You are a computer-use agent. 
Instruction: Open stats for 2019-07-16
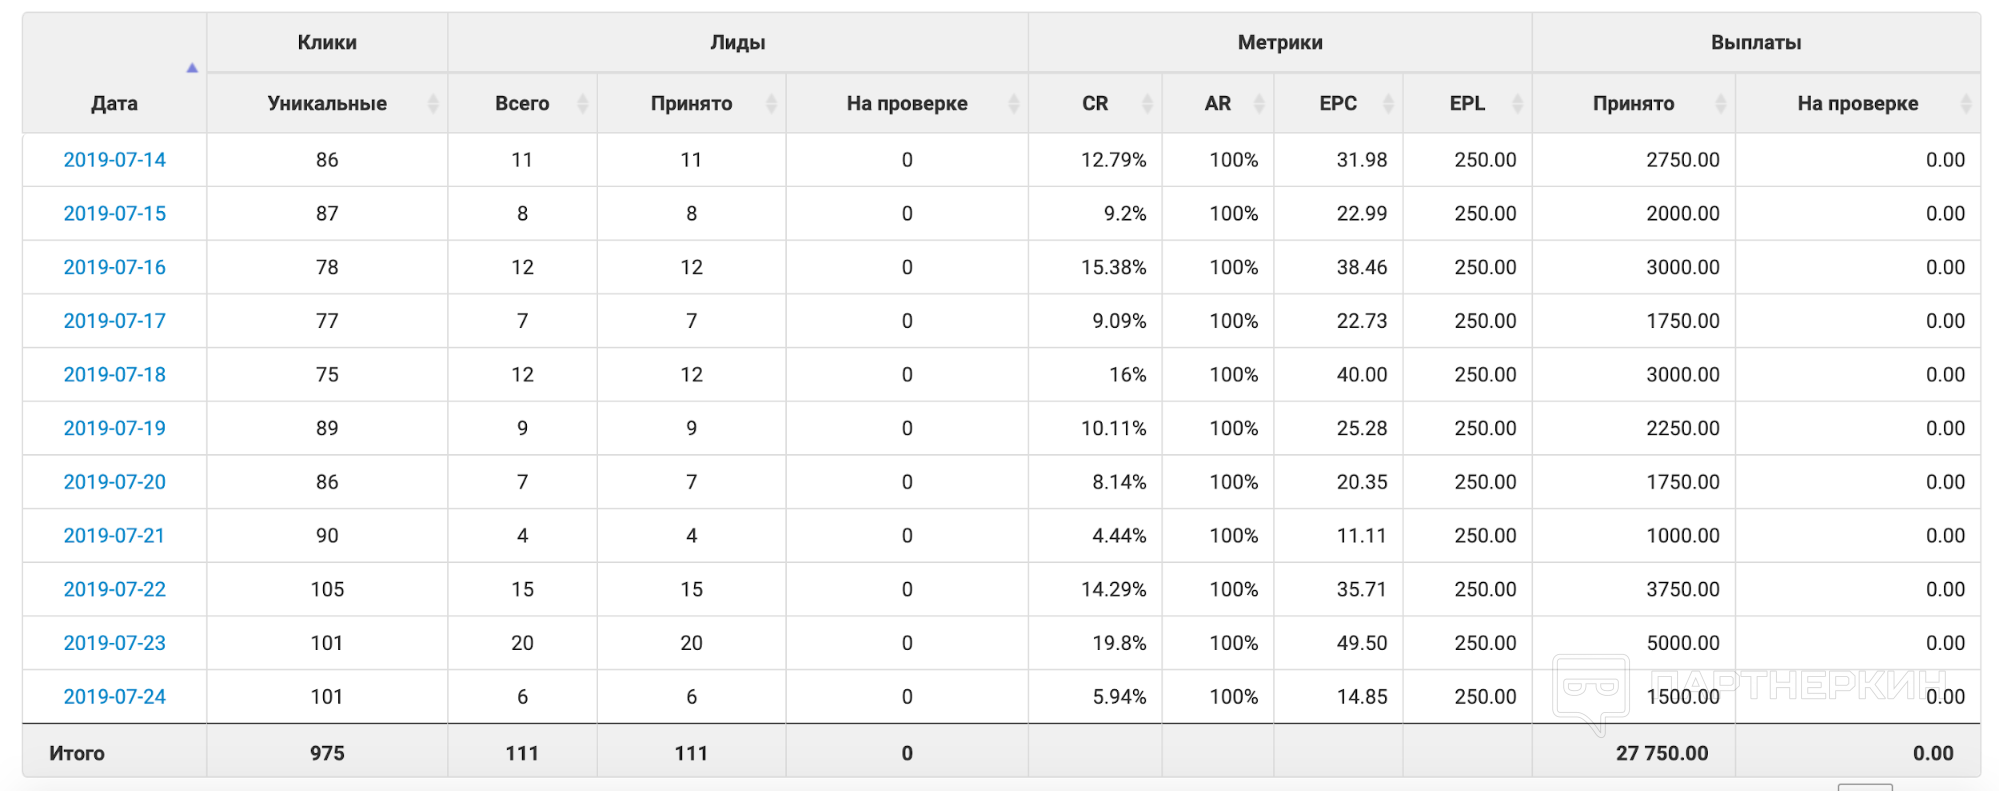(x=114, y=267)
